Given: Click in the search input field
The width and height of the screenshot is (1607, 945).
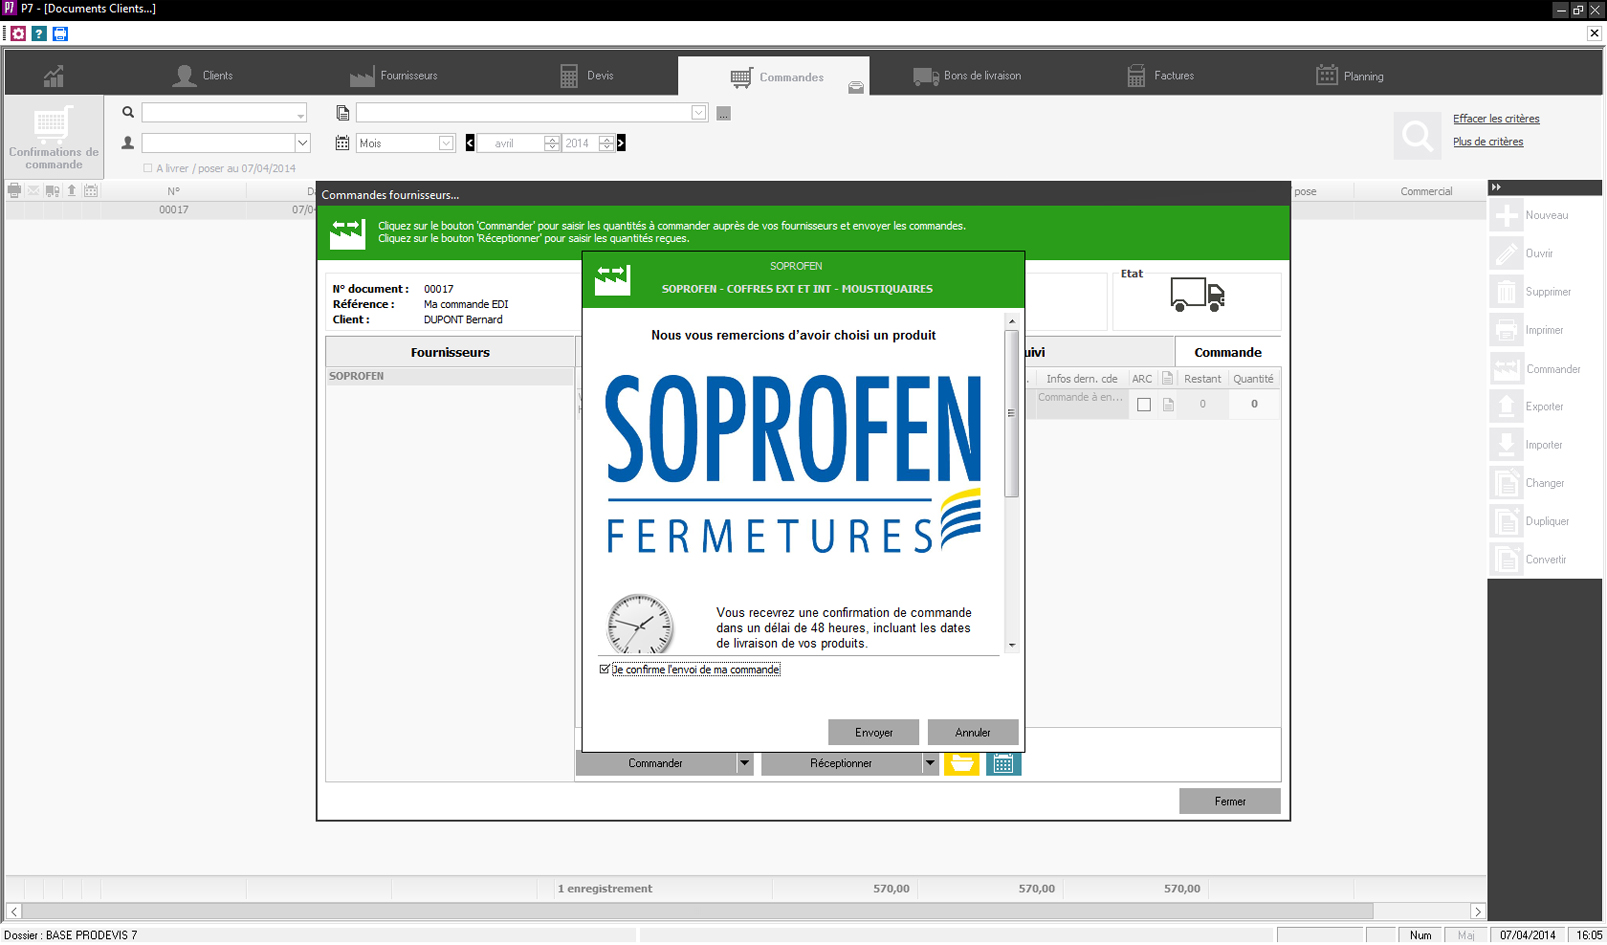Looking at the screenshot, I should 217,113.
